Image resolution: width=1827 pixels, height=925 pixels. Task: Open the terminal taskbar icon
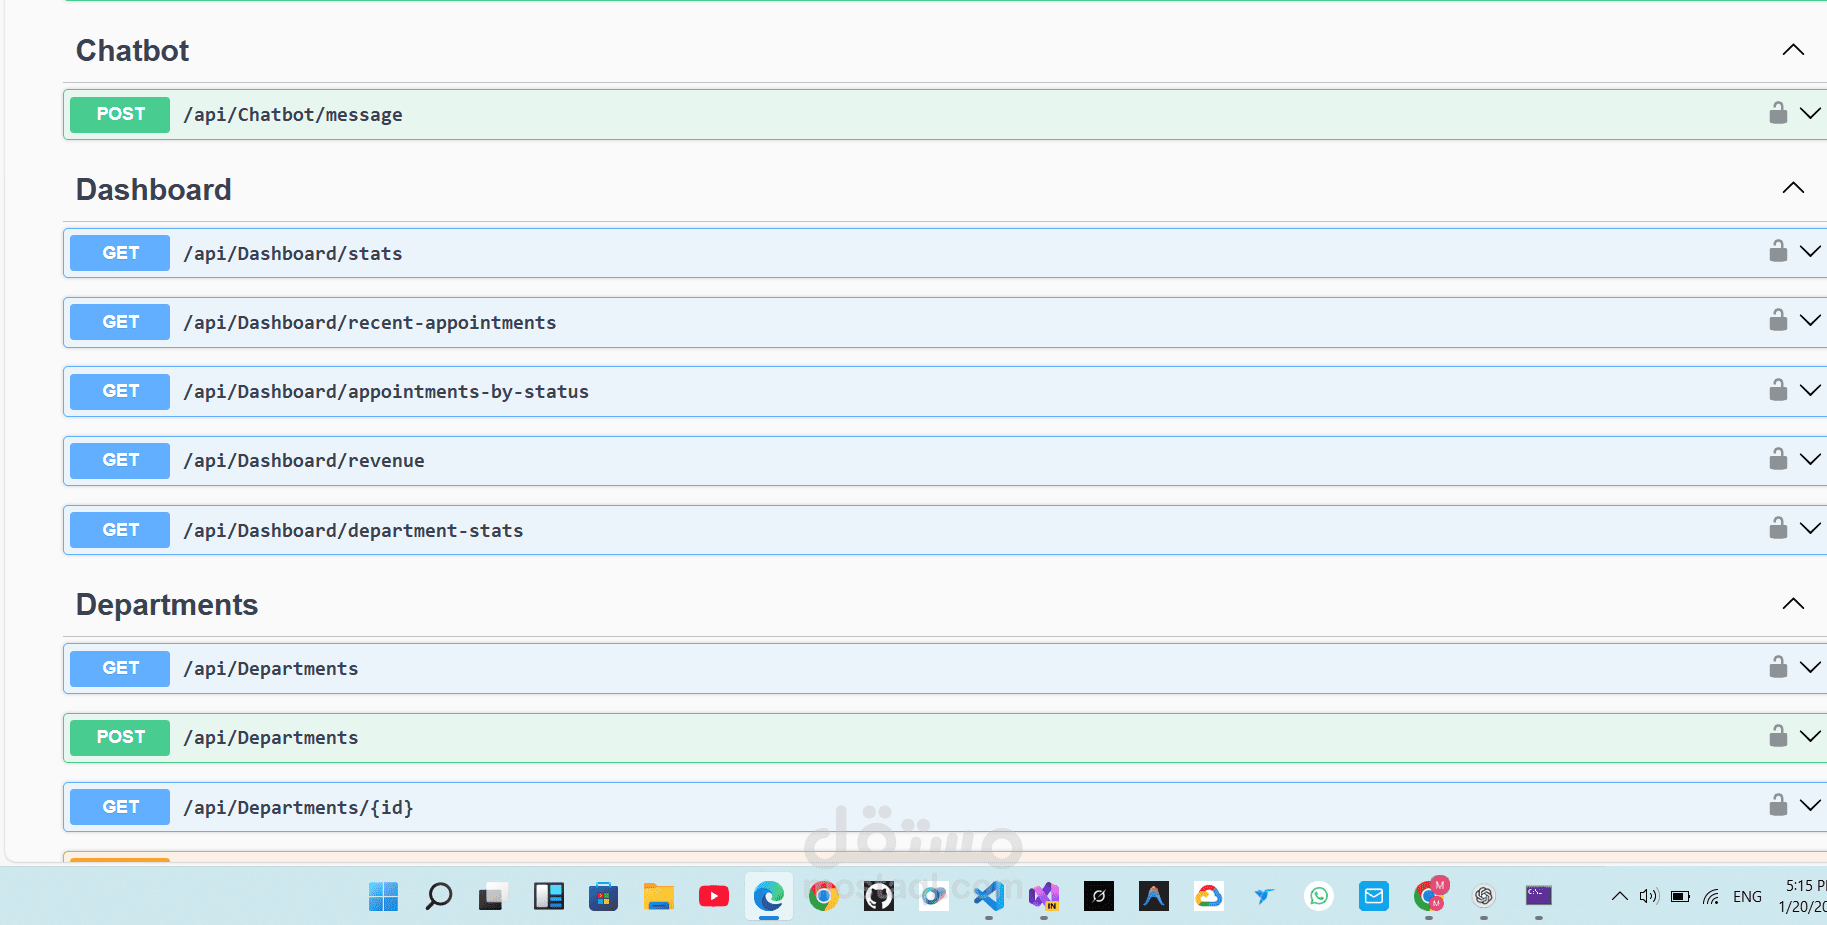pos(1539,896)
